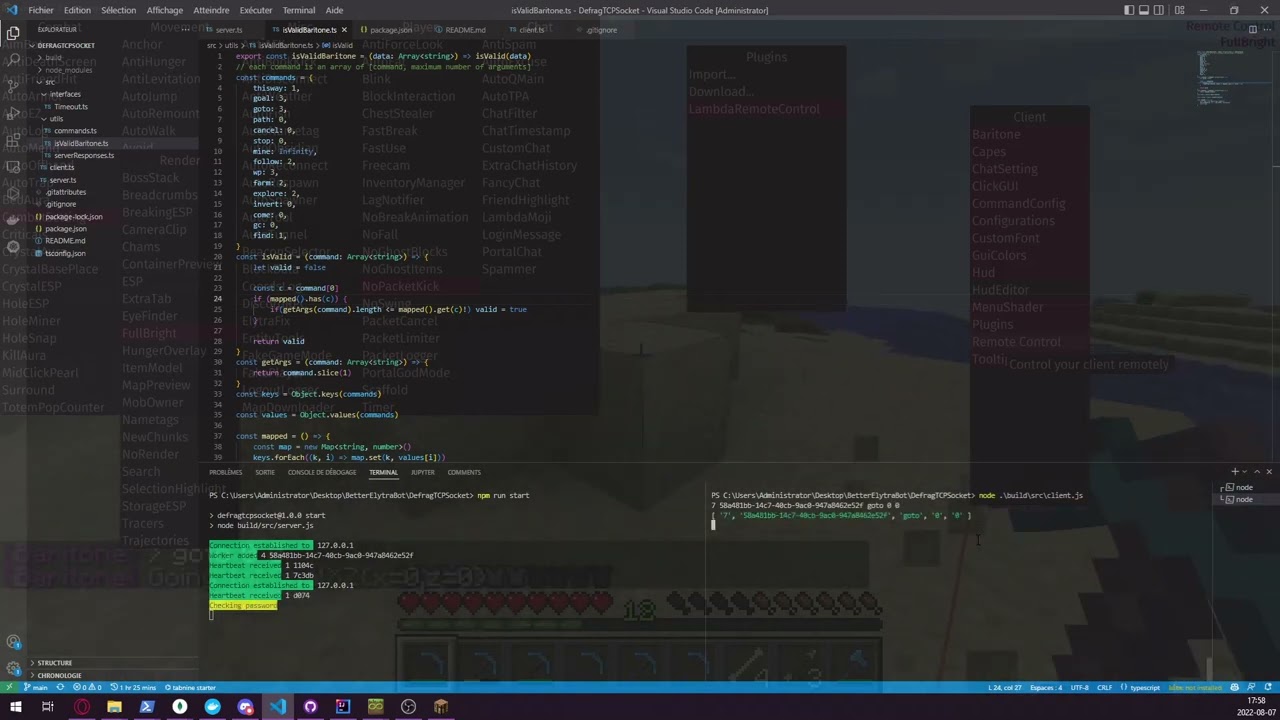Open Explorer views and more actions ellipsis

(188, 29)
